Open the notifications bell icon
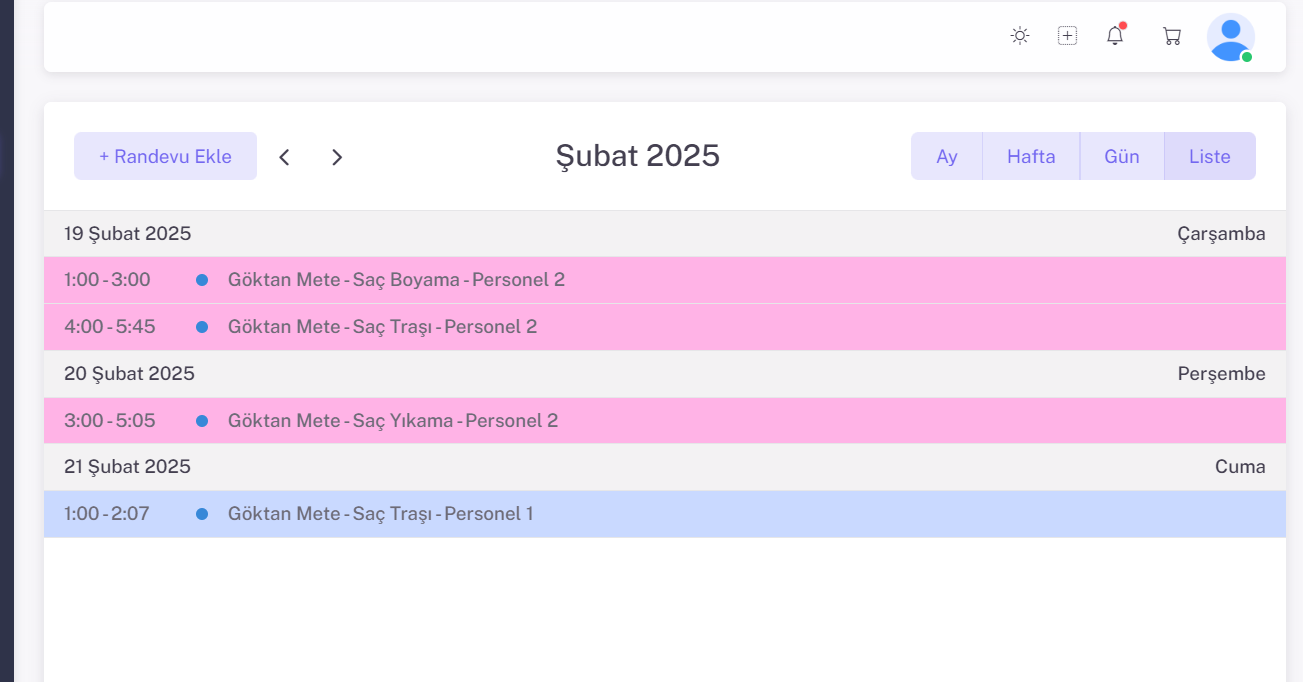Image resolution: width=1303 pixels, height=682 pixels. point(1115,36)
